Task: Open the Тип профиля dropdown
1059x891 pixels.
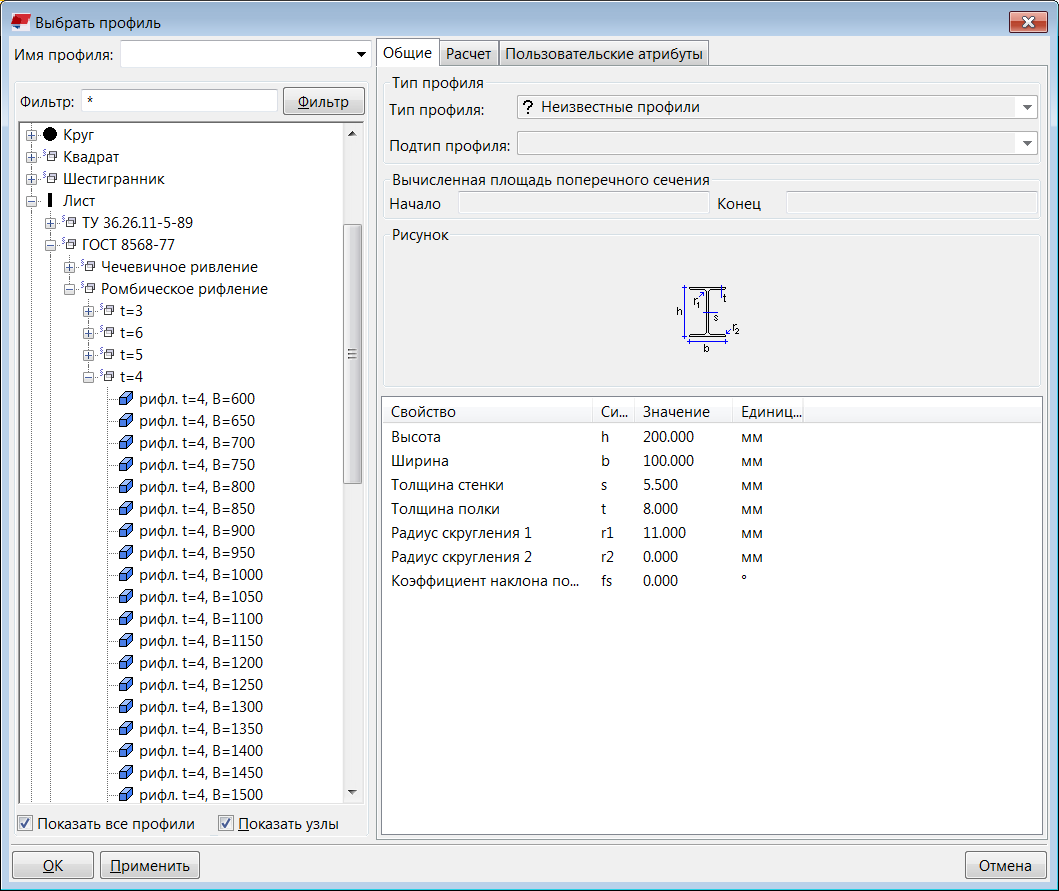Action: click(1027, 108)
